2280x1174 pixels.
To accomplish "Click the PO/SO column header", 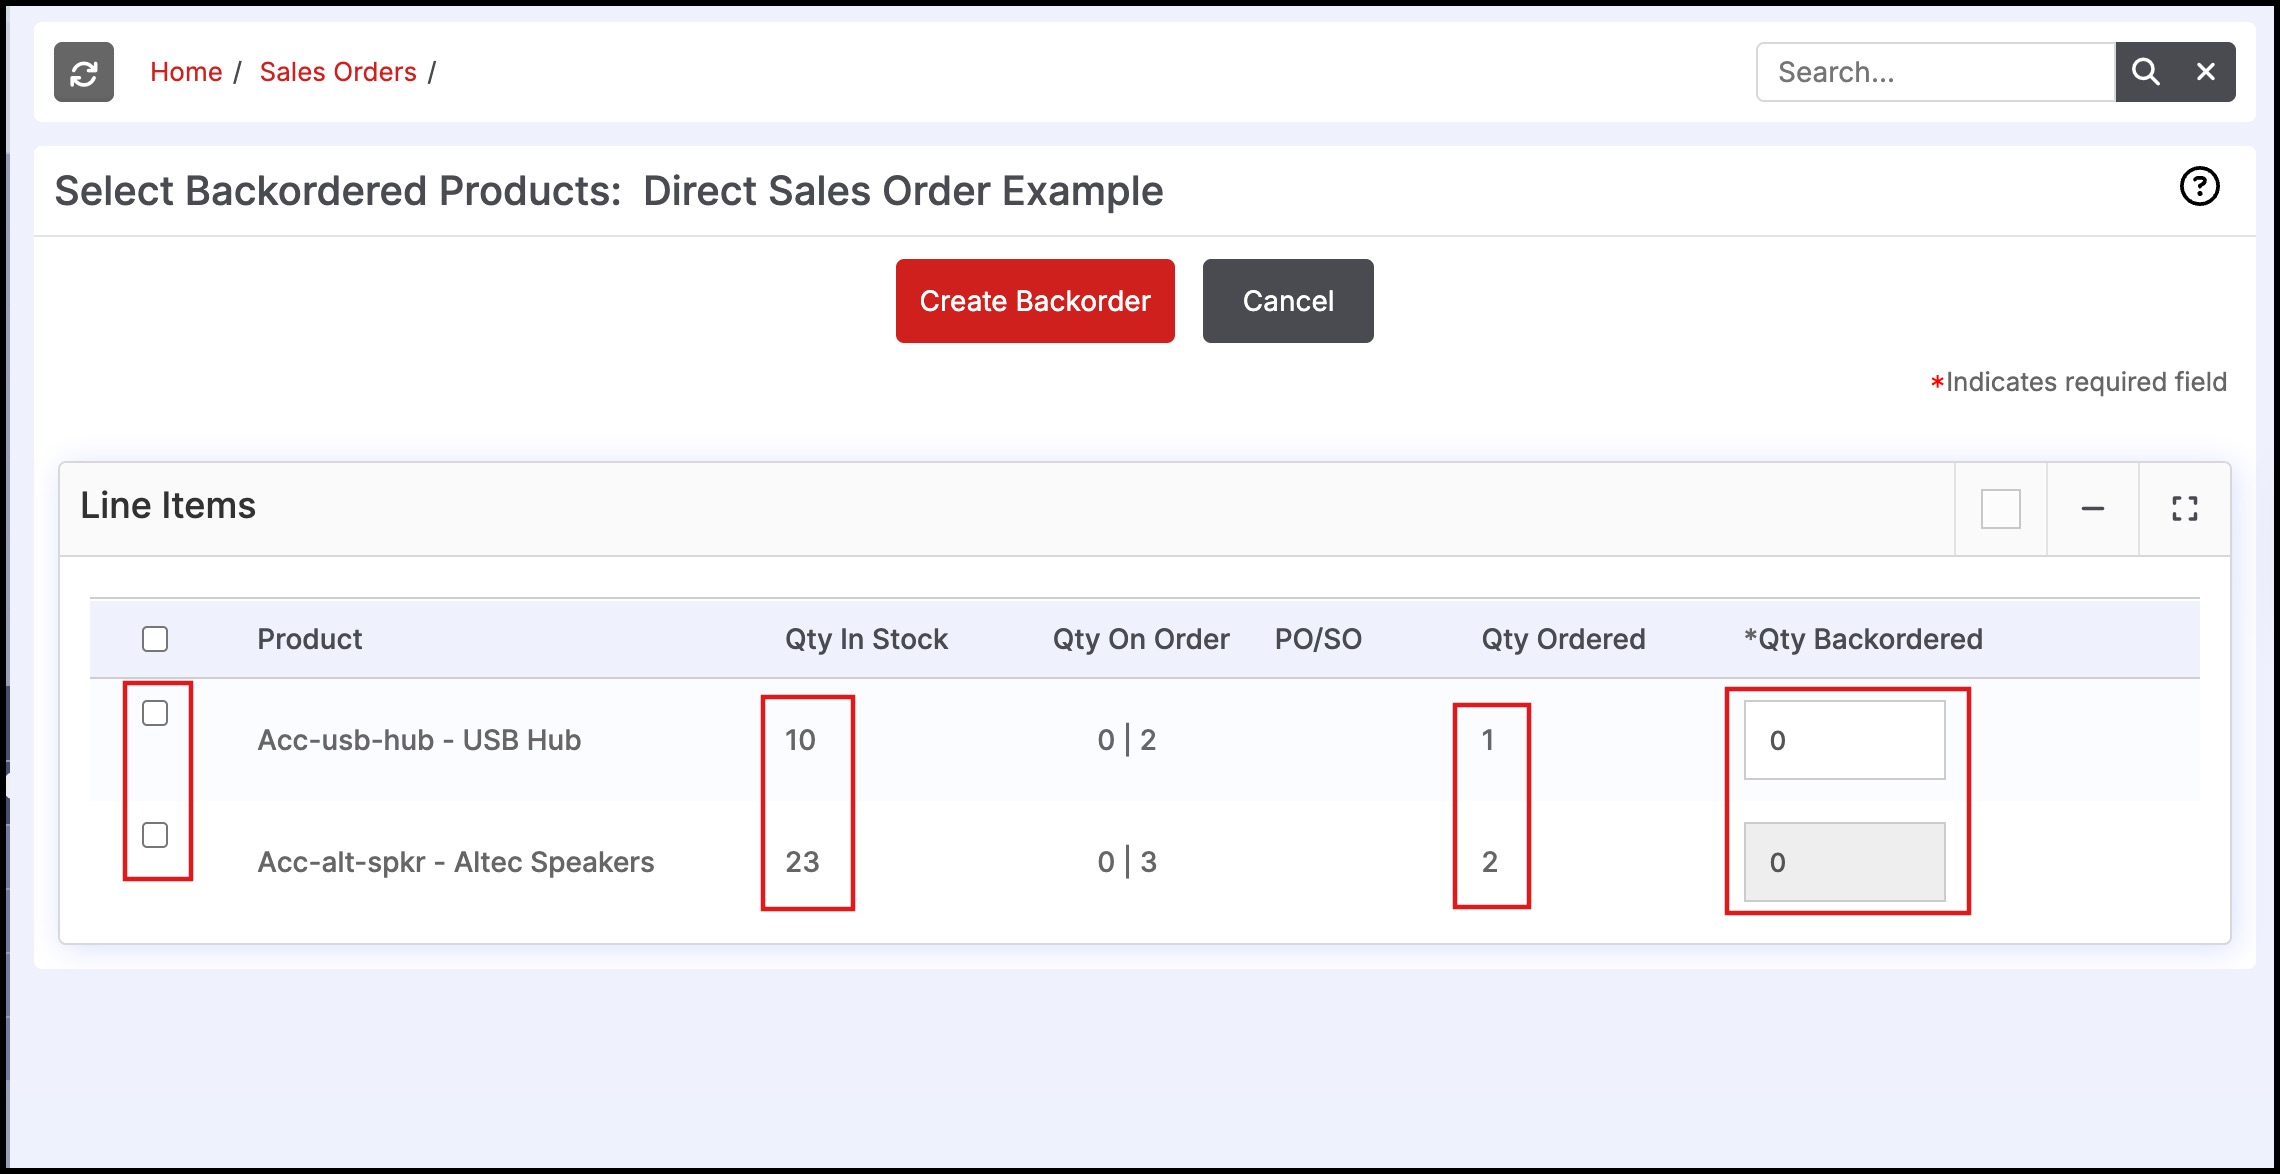I will coord(1318,639).
